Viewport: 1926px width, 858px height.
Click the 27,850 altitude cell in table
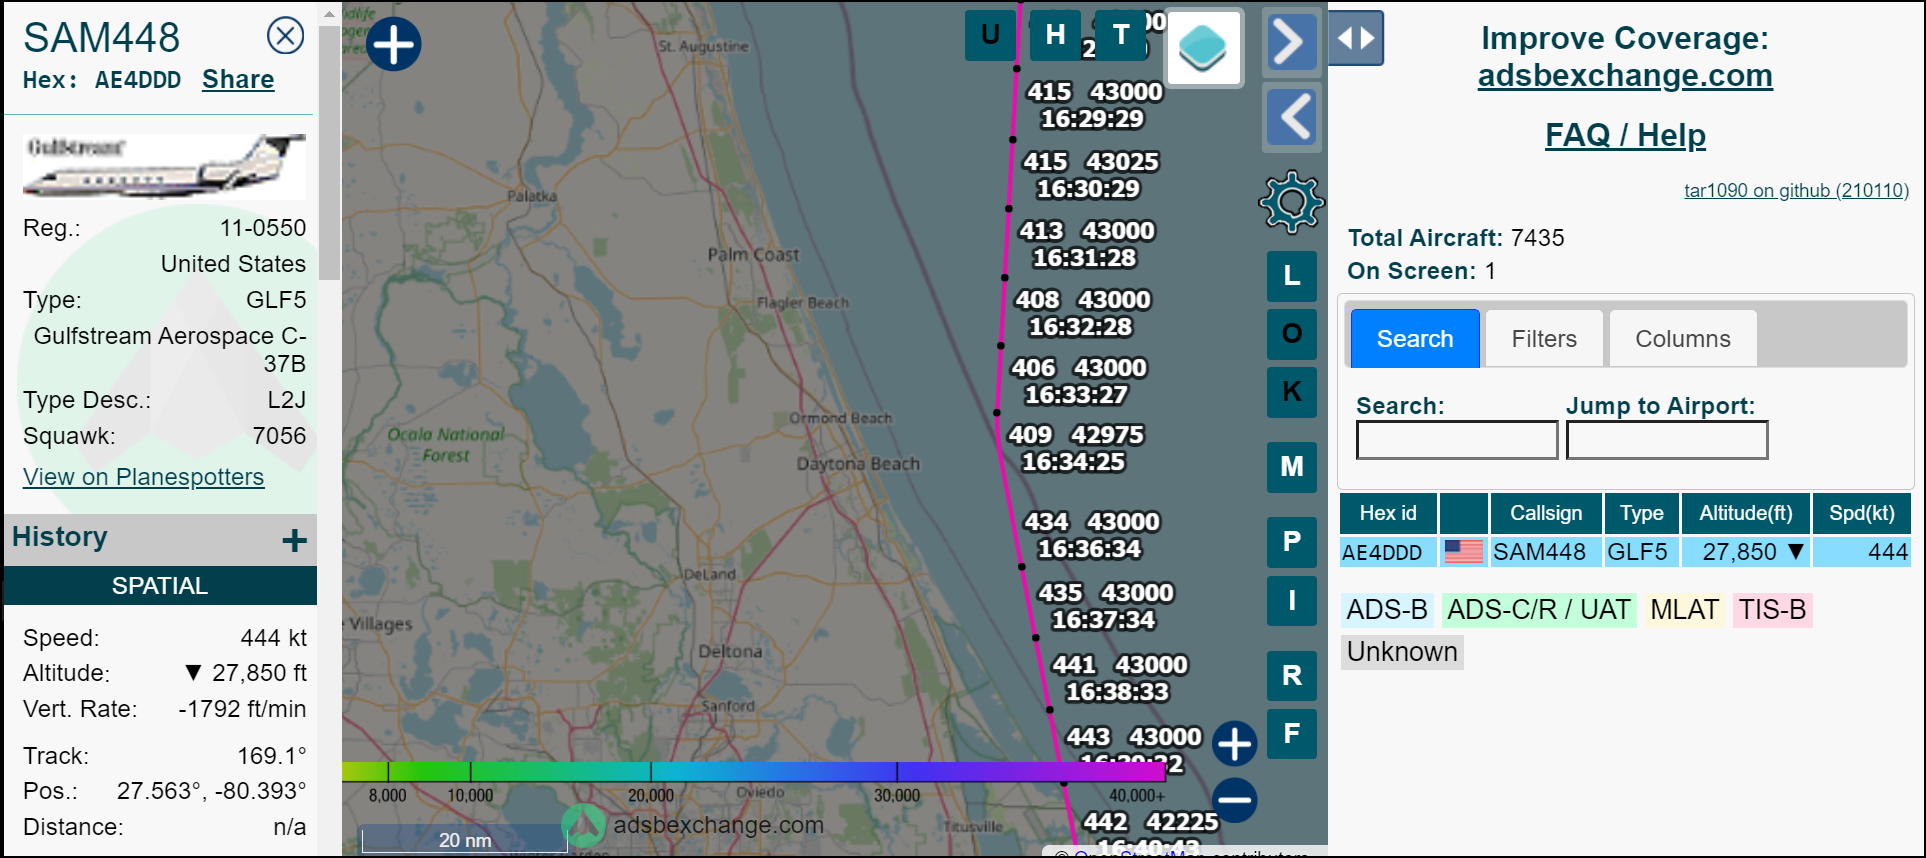click(1746, 552)
